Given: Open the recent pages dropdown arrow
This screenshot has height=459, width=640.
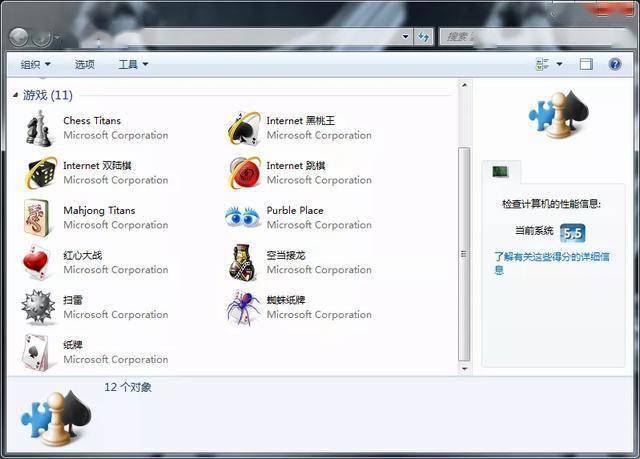Looking at the screenshot, I should (58, 38).
